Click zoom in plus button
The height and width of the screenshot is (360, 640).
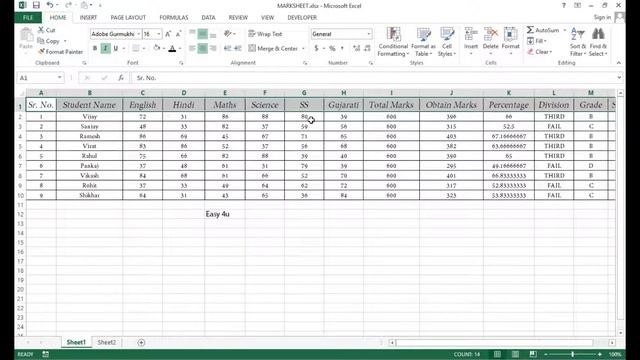[x=600, y=354]
